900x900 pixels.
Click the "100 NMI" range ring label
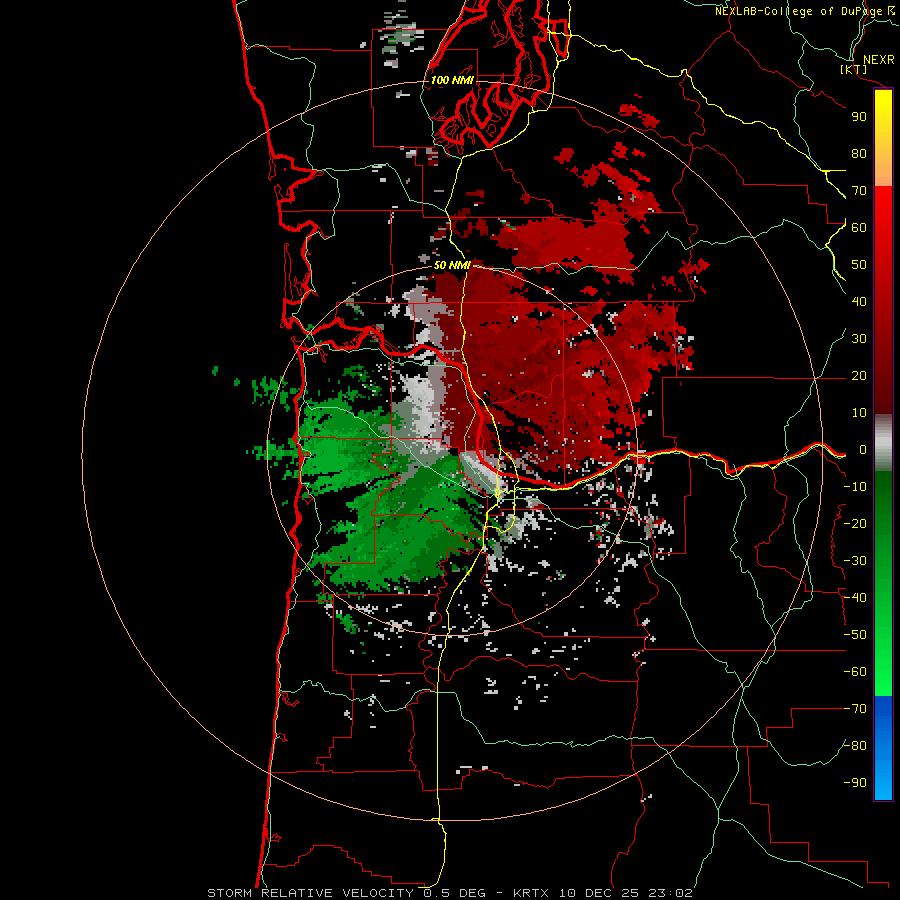pyautogui.click(x=452, y=80)
